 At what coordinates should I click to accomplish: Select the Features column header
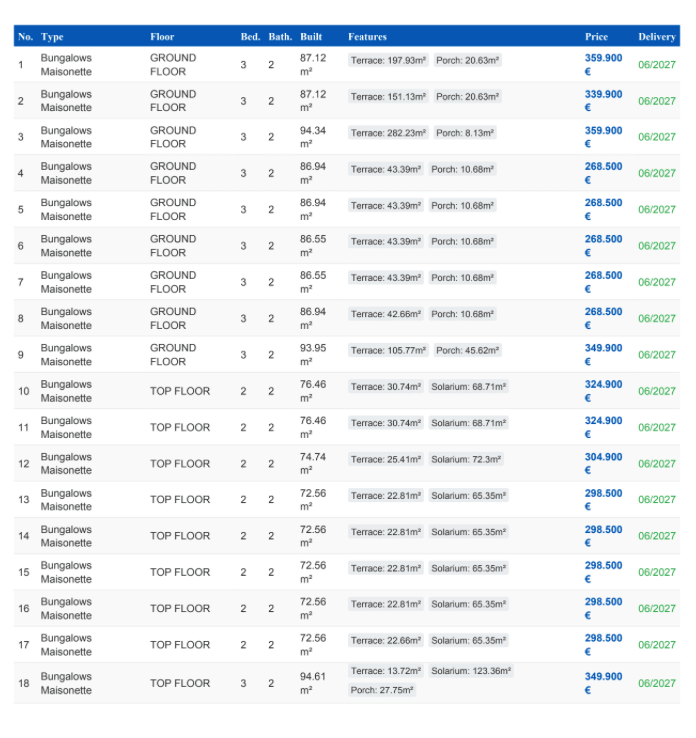point(367,37)
